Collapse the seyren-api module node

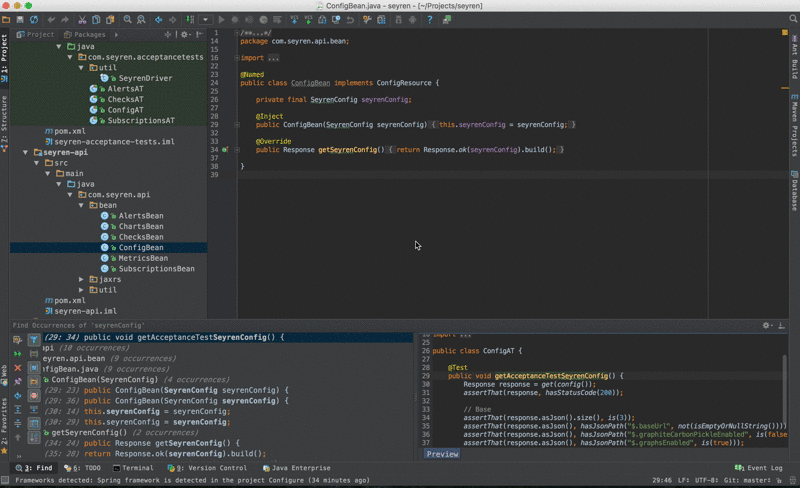(x=25, y=153)
